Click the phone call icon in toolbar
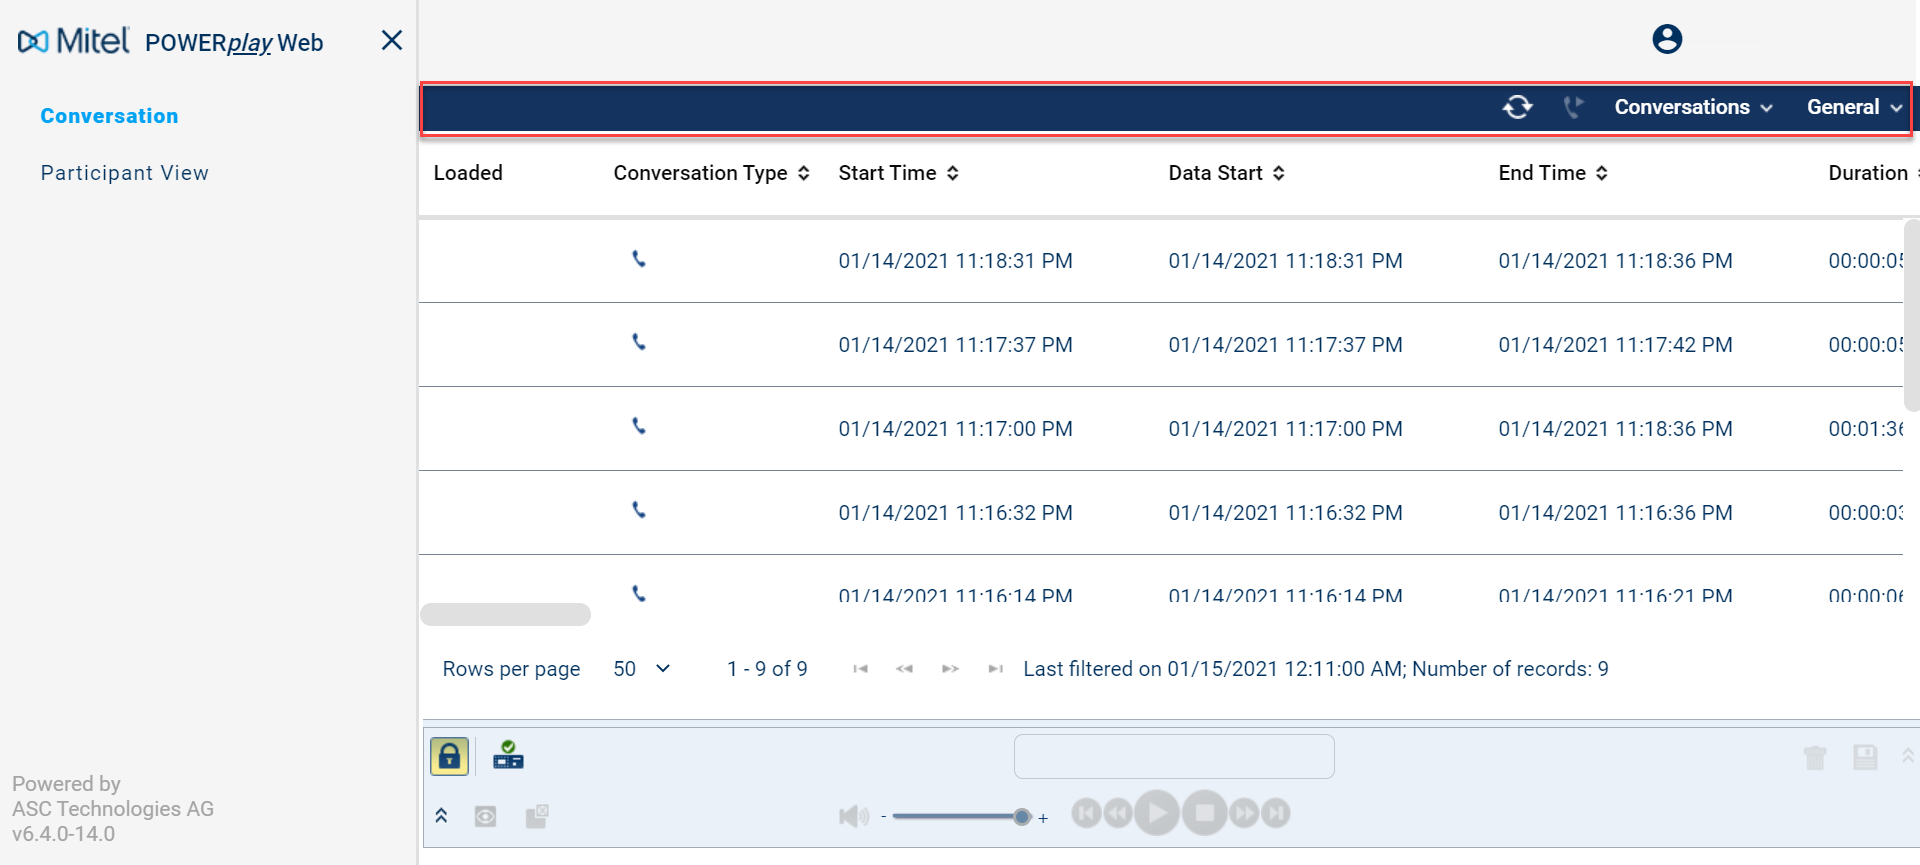This screenshot has width=1920, height=865. click(1573, 107)
